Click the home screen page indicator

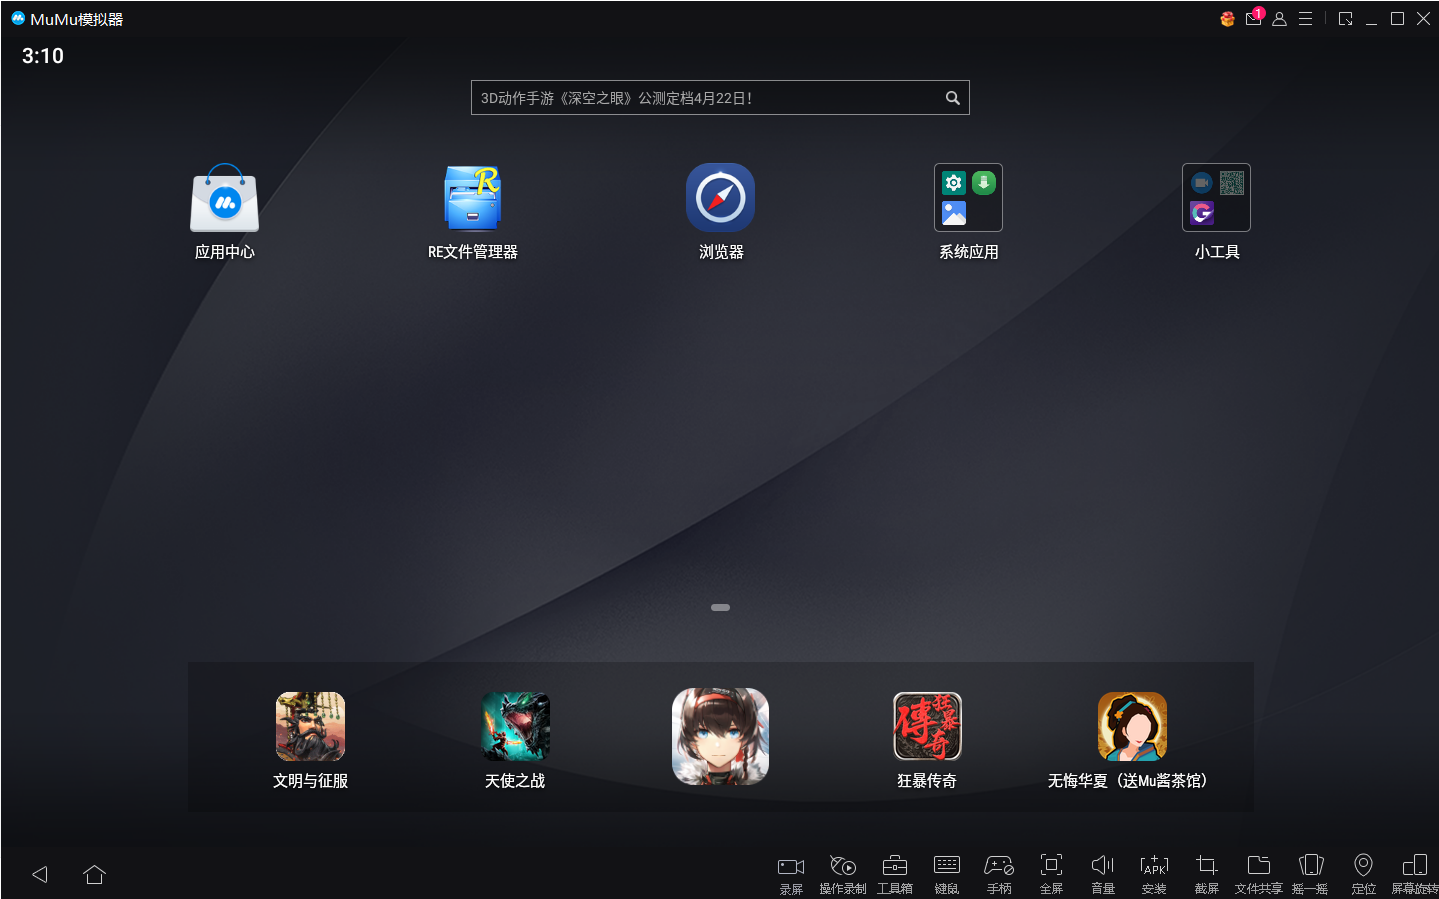tap(720, 607)
